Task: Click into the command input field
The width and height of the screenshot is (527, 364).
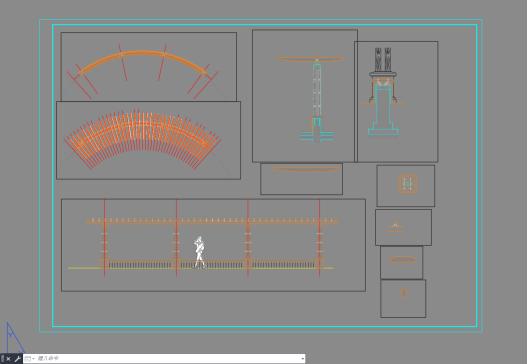Action: (168, 359)
